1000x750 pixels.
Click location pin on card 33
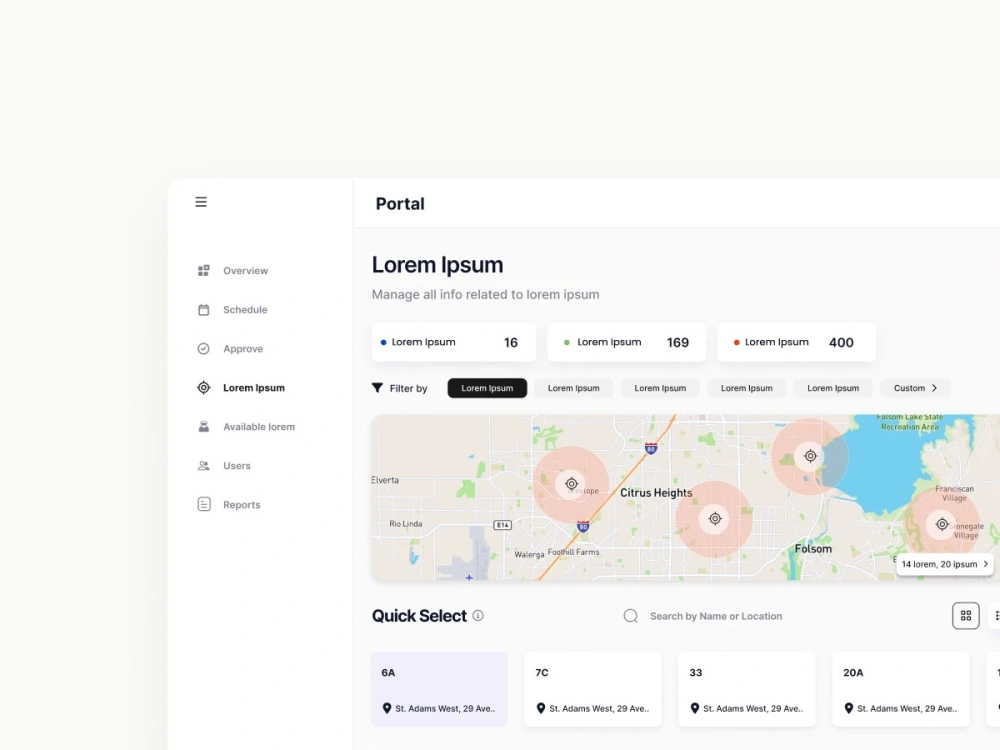click(695, 708)
